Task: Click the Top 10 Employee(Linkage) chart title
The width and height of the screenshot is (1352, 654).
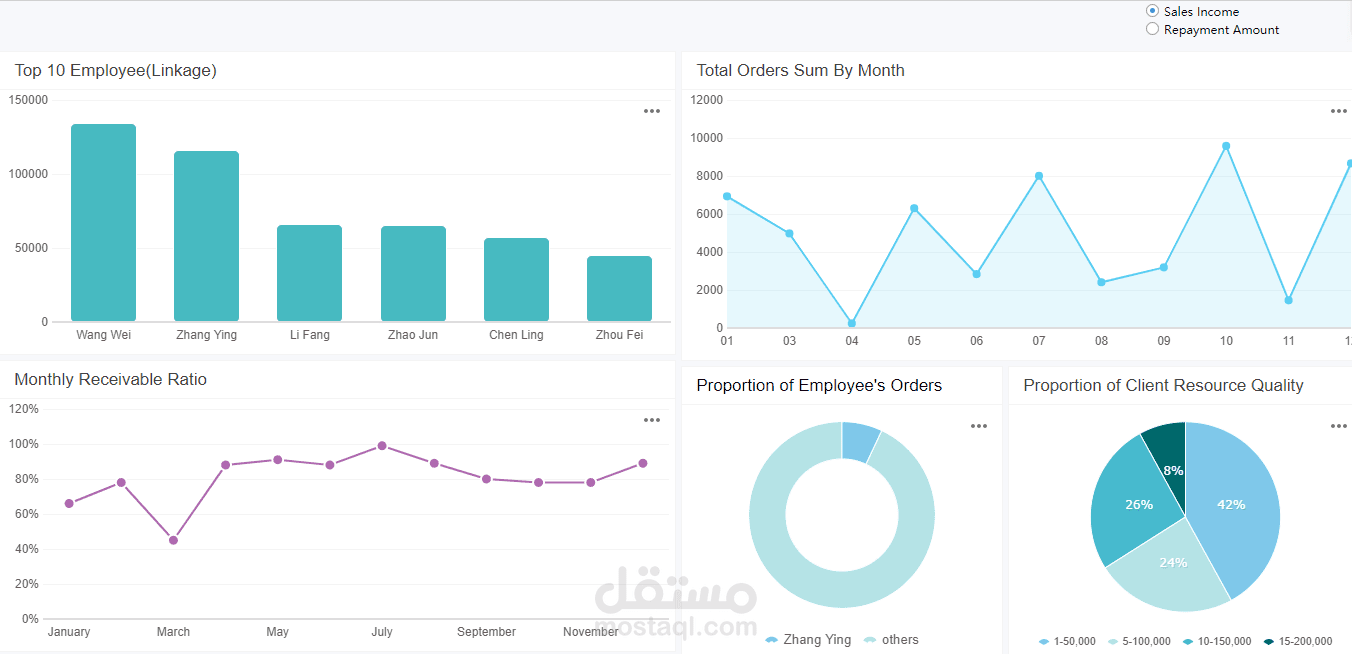Action: tap(115, 70)
